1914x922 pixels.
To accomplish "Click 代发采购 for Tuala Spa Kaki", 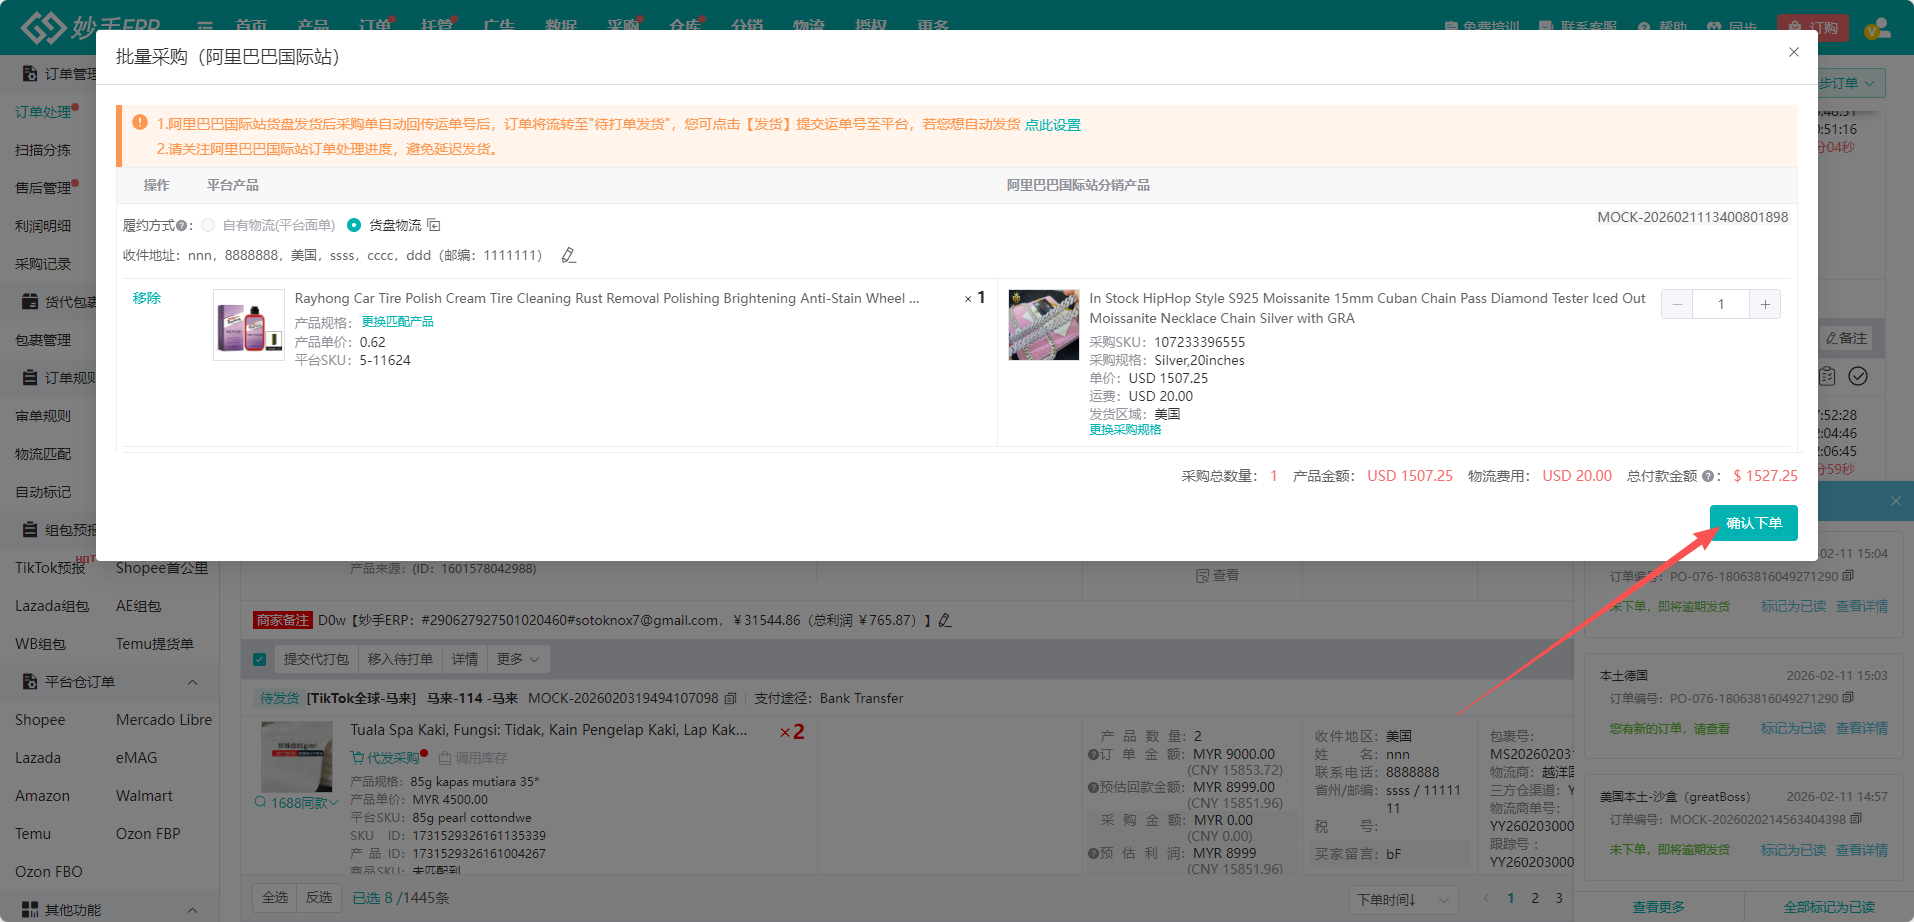I will pos(388,758).
